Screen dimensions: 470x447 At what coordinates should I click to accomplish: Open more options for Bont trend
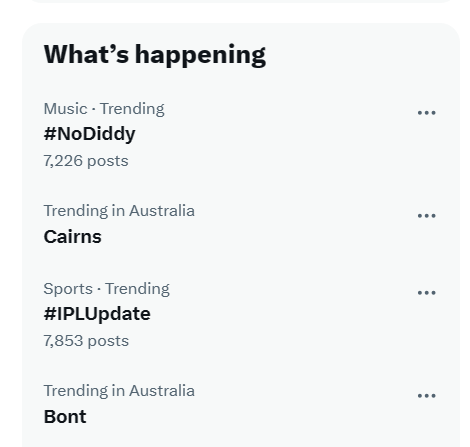[426, 396]
